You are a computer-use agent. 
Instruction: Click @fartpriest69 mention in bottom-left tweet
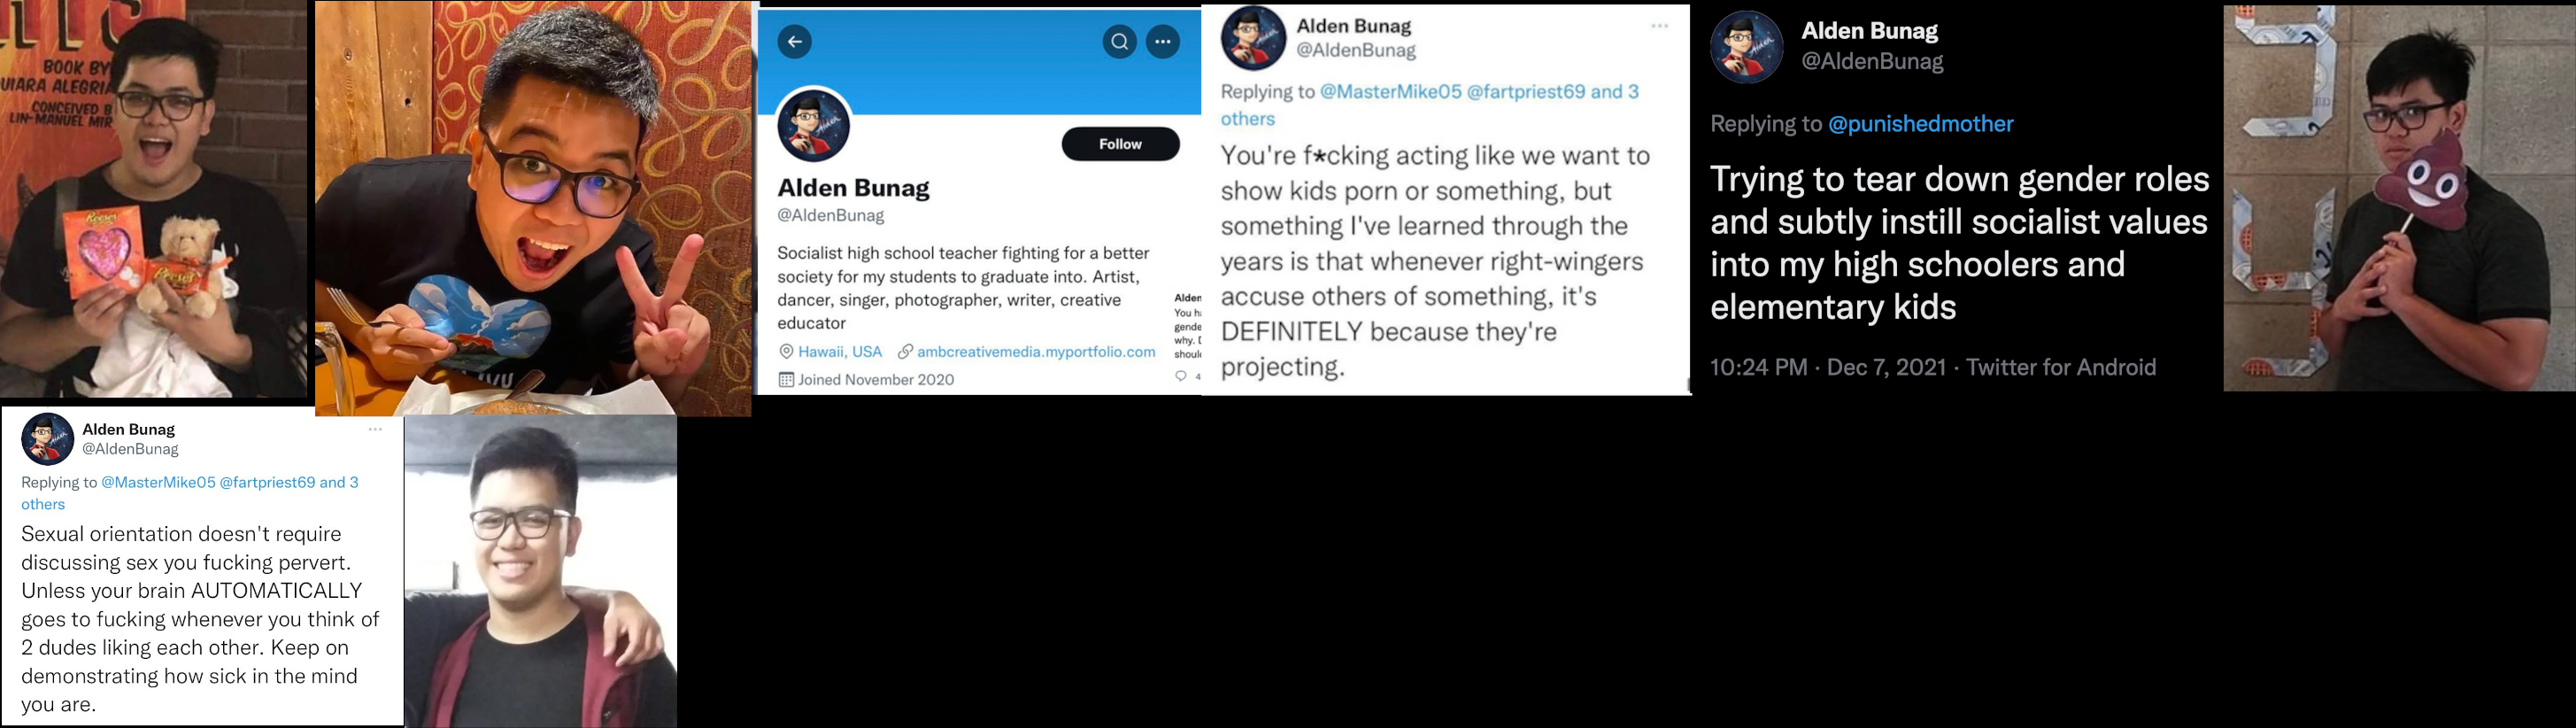pyautogui.click(x=267, y=482)
